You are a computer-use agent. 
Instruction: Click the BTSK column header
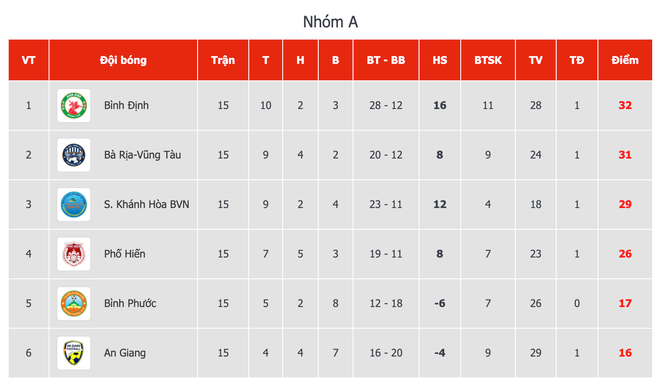[488, 60]
